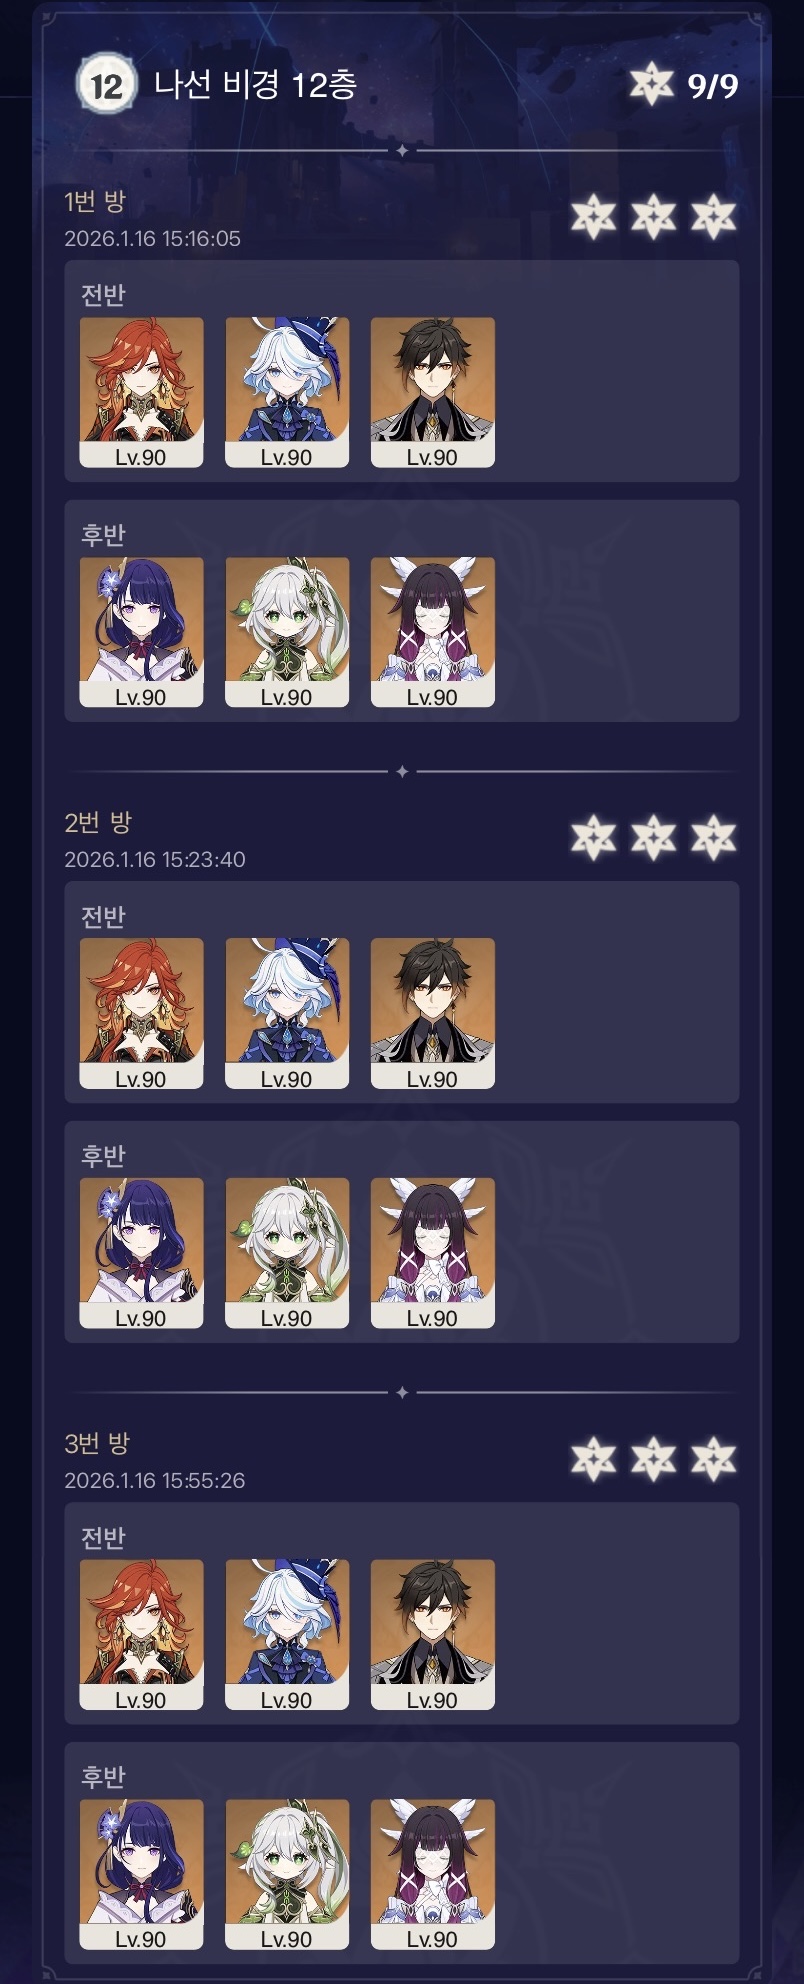Select purple-haired character in Chamber 2 second half
The height and width of the screenshot is (1984, 804).
141,1253
